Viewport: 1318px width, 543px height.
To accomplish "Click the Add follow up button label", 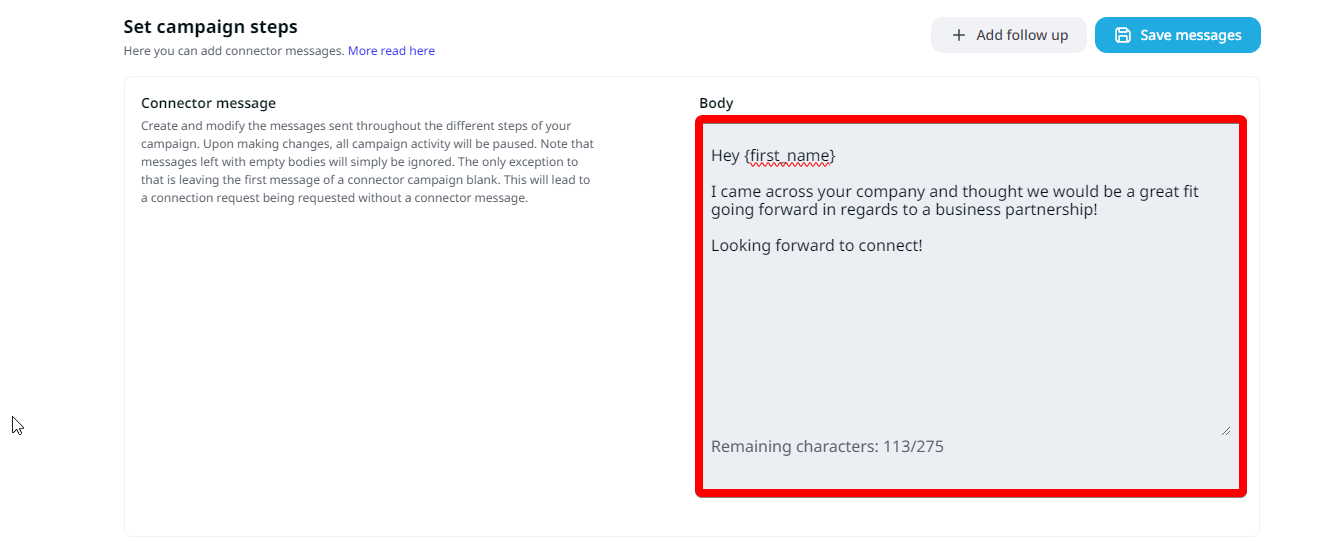I will [1022, 35].
